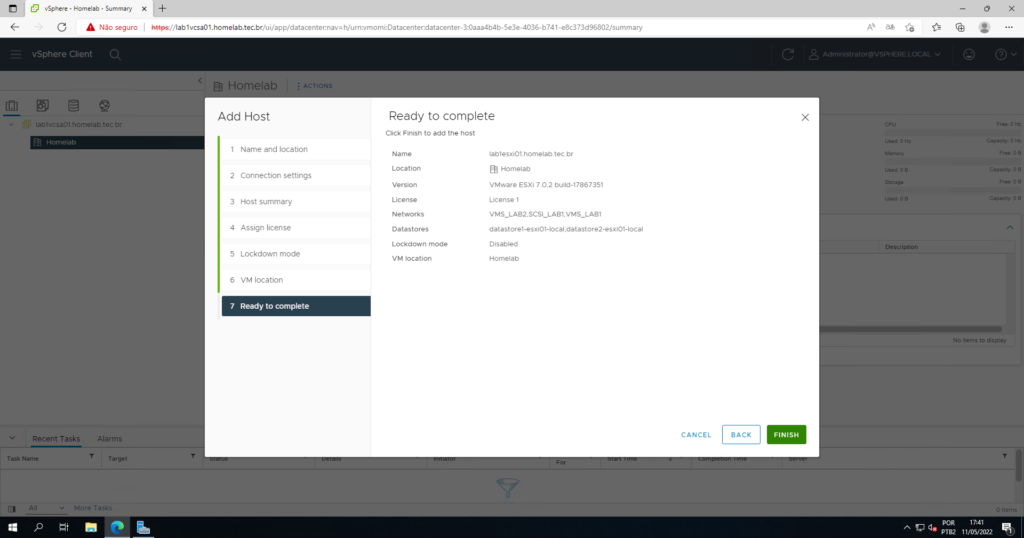Click the Description column header
The width and height of the screenshot is (1024, 538).
(x=901, y=247)
